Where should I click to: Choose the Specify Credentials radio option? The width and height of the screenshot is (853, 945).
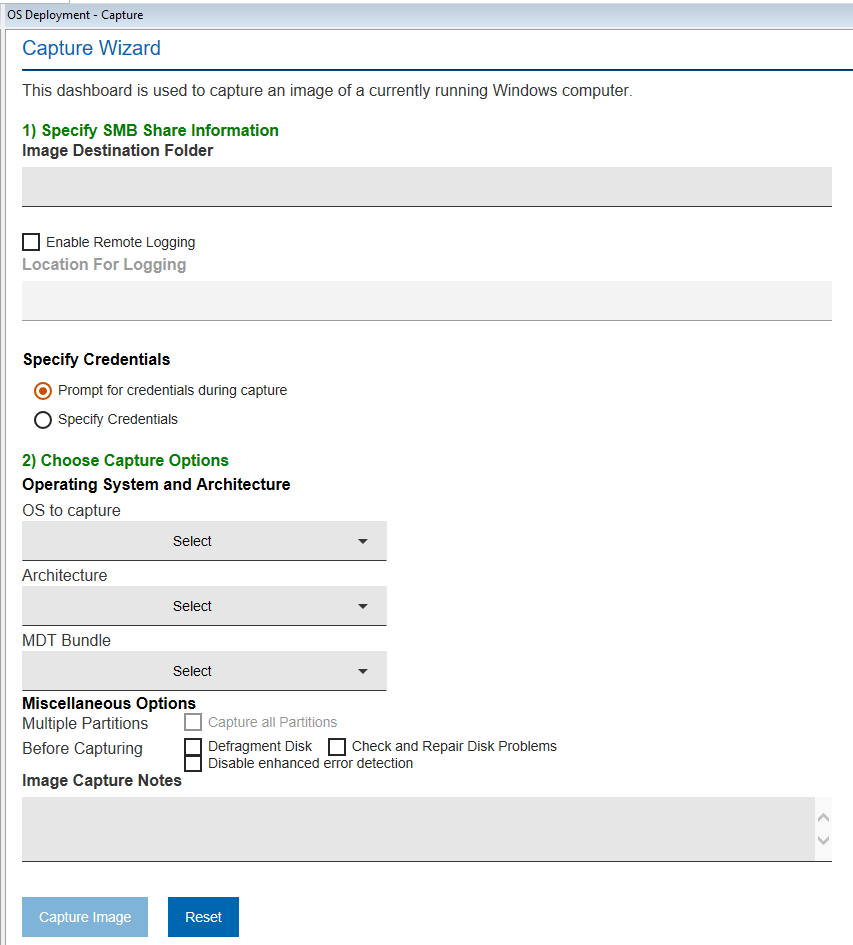coord(43,420)
